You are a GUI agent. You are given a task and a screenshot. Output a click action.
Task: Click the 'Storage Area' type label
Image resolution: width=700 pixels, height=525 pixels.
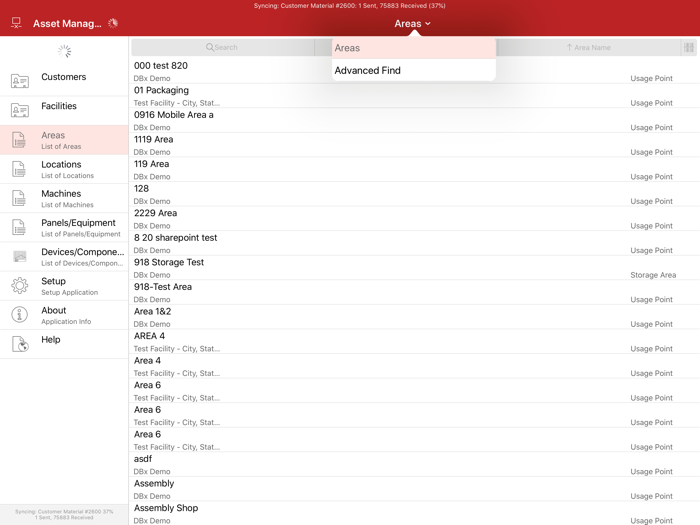[653, 275]
